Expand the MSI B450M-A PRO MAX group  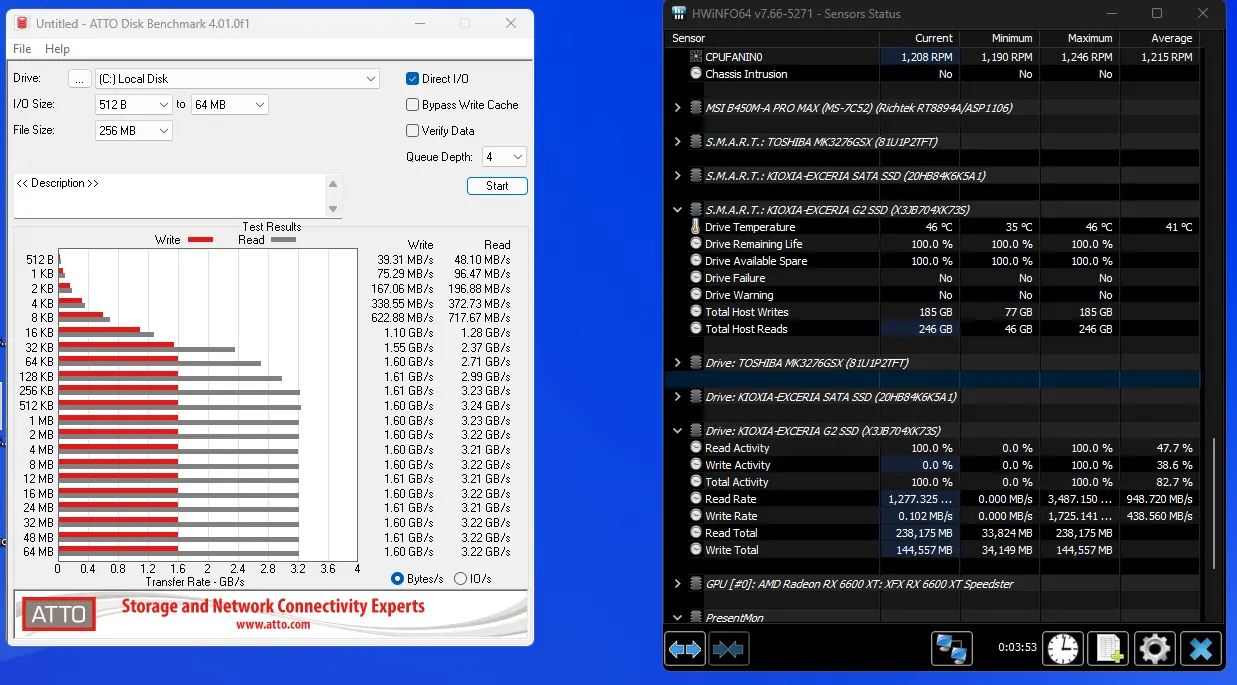pos(678,108)
